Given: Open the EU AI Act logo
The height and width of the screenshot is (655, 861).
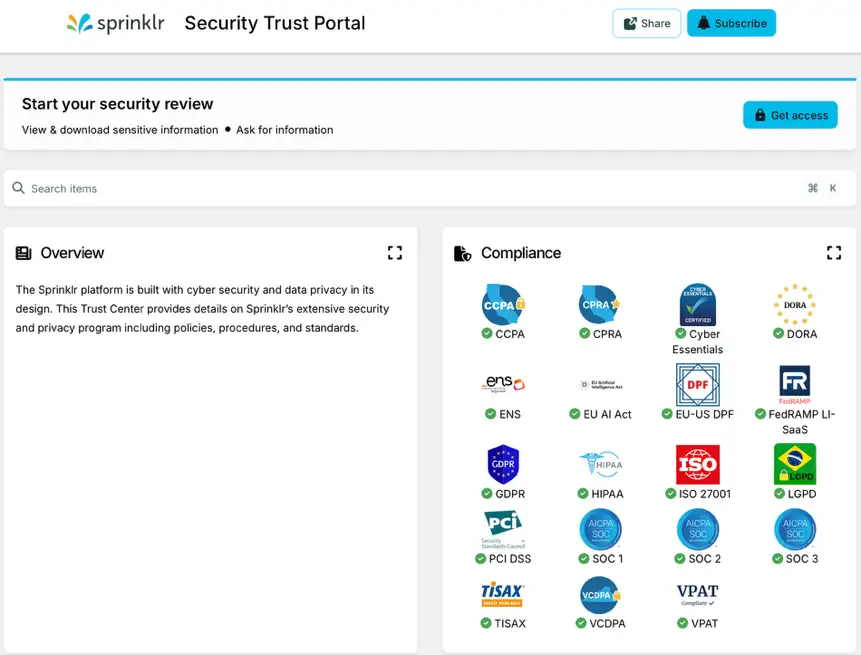Looking at the screenshot, I should (601, 384).
